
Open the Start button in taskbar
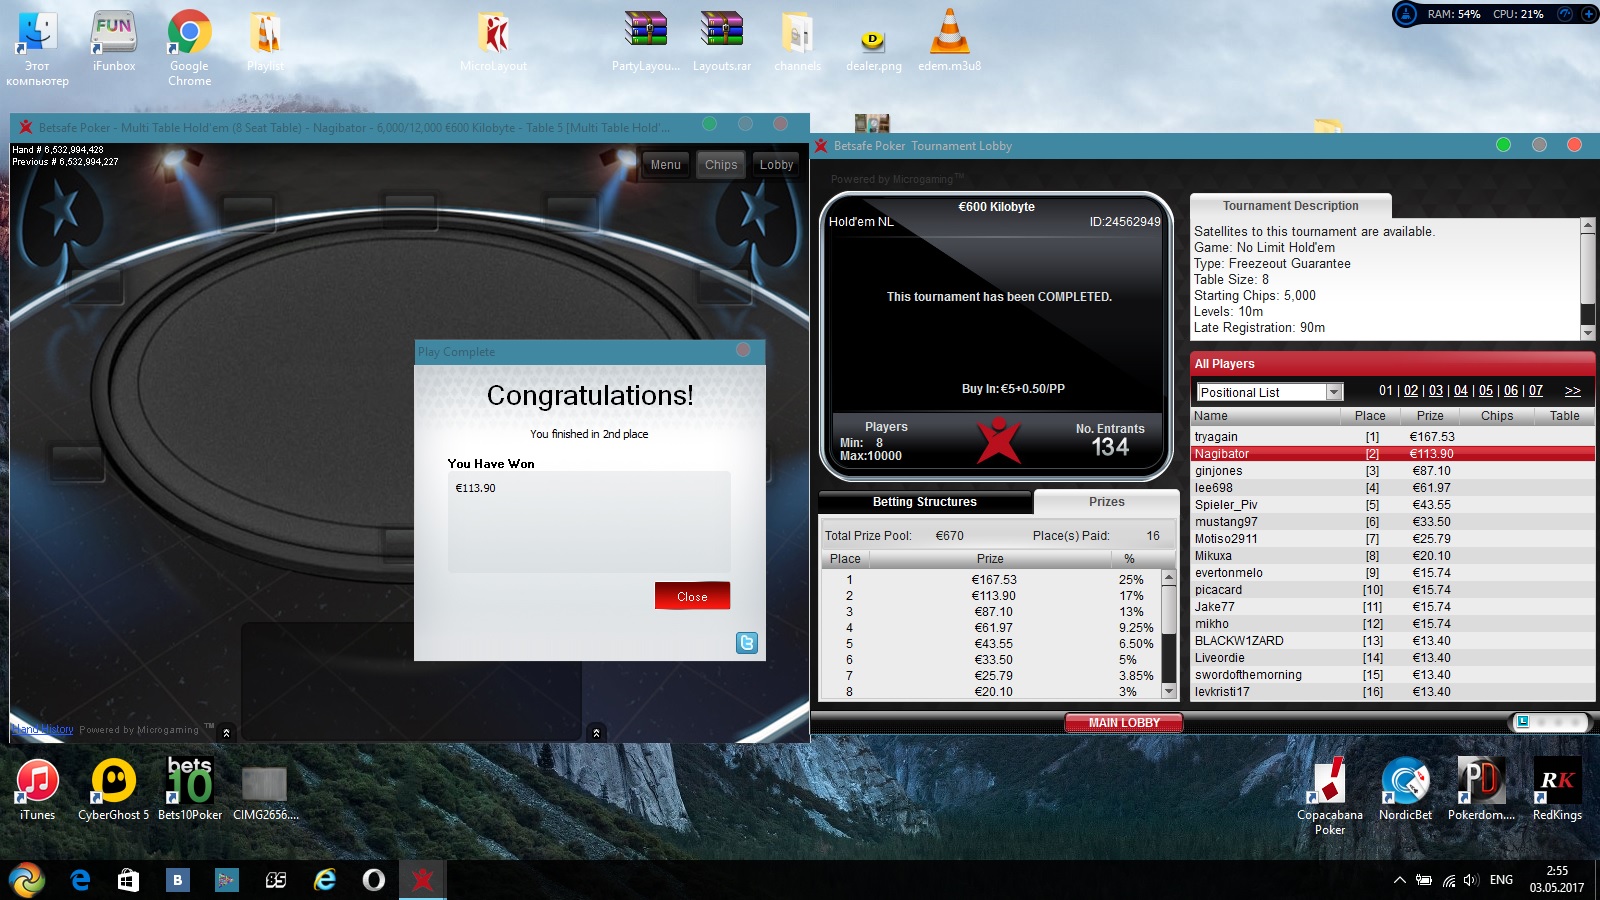27,880
